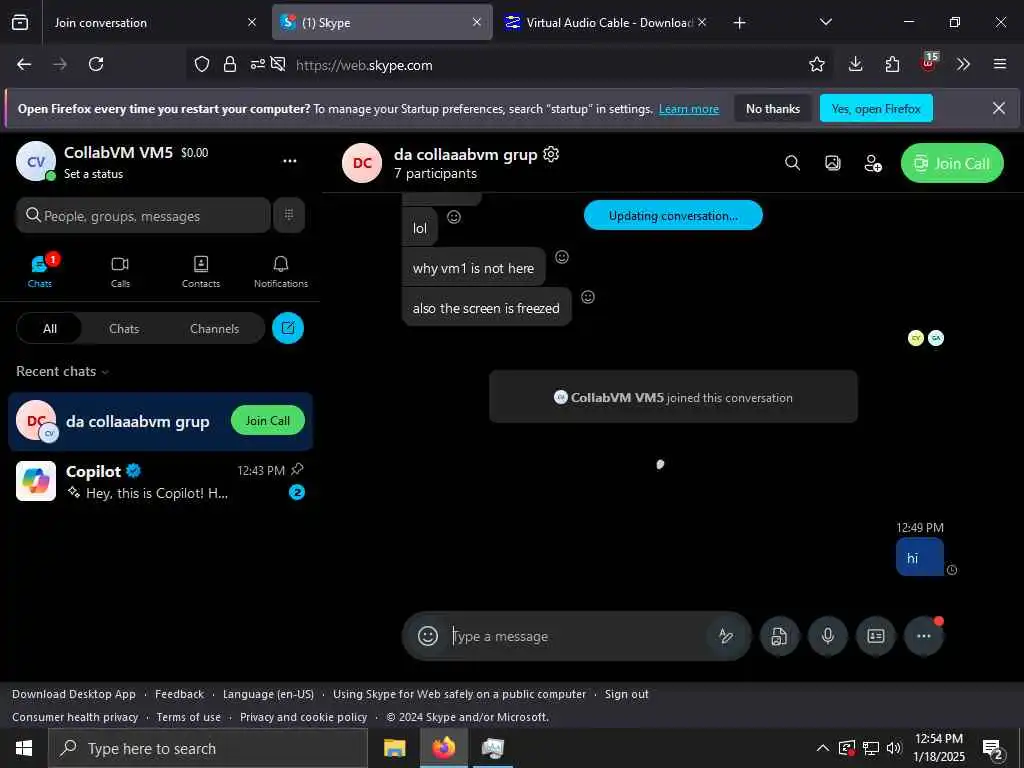Open the Copilot chat

[160, 481]
